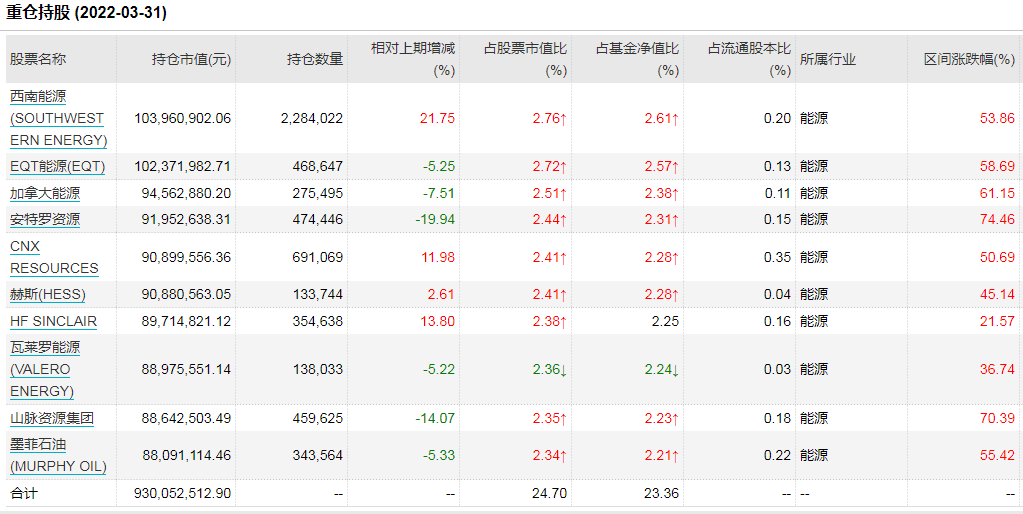Viewport: 1023px width, 514px height.
Task: Click the 所属行业 column header
Action: click(828, 59)
